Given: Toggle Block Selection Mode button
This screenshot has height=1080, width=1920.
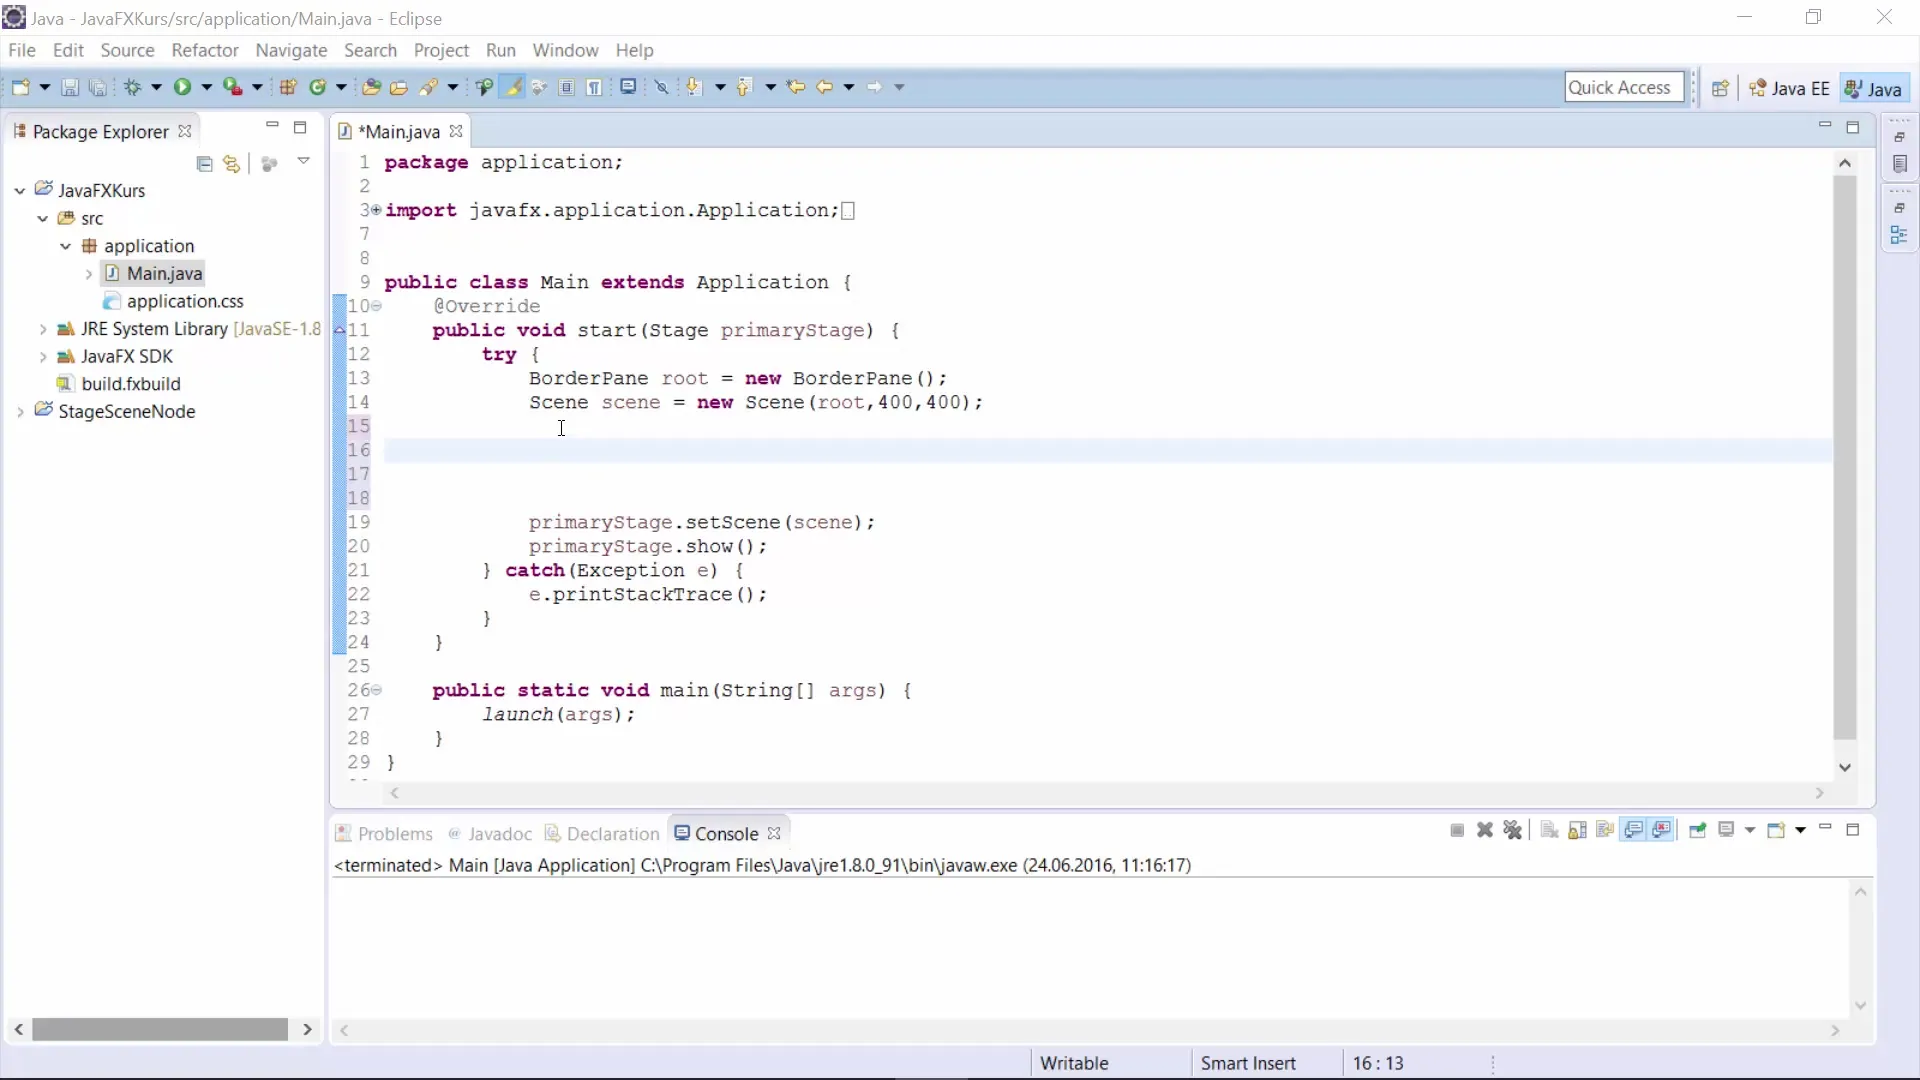Looking at the screenshot, I should tap(567, 87).
